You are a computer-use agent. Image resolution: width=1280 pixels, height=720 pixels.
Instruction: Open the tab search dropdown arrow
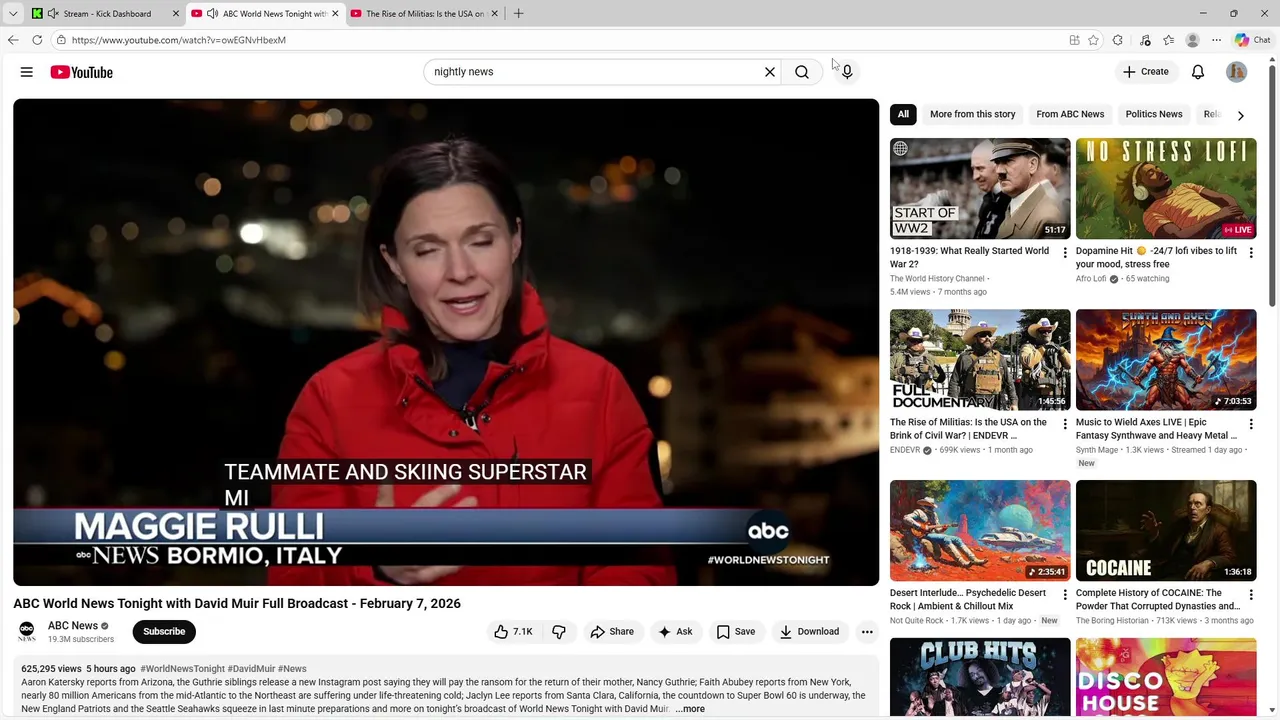point(13,14)
